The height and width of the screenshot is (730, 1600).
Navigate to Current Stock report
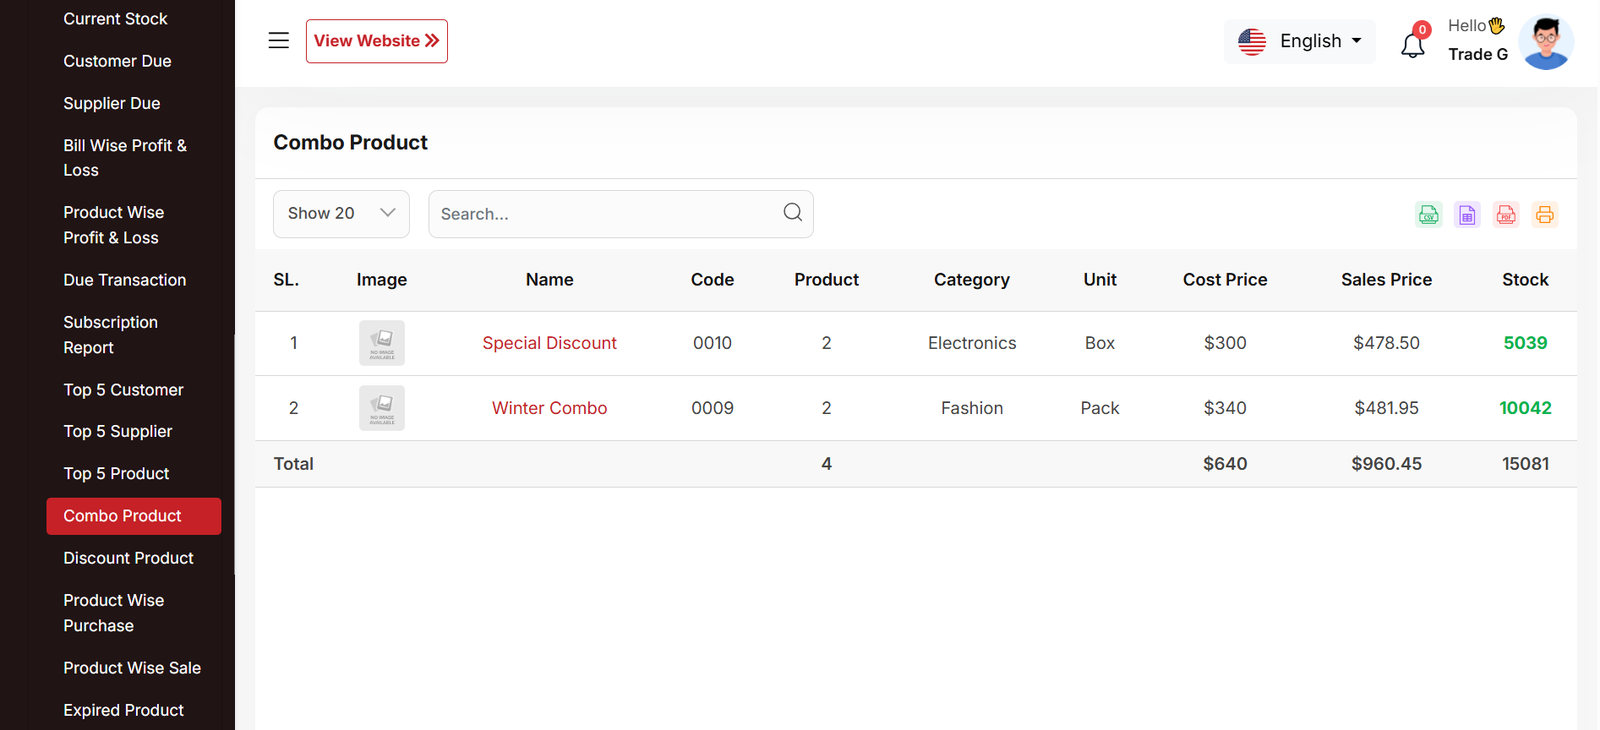click(115, 19)
